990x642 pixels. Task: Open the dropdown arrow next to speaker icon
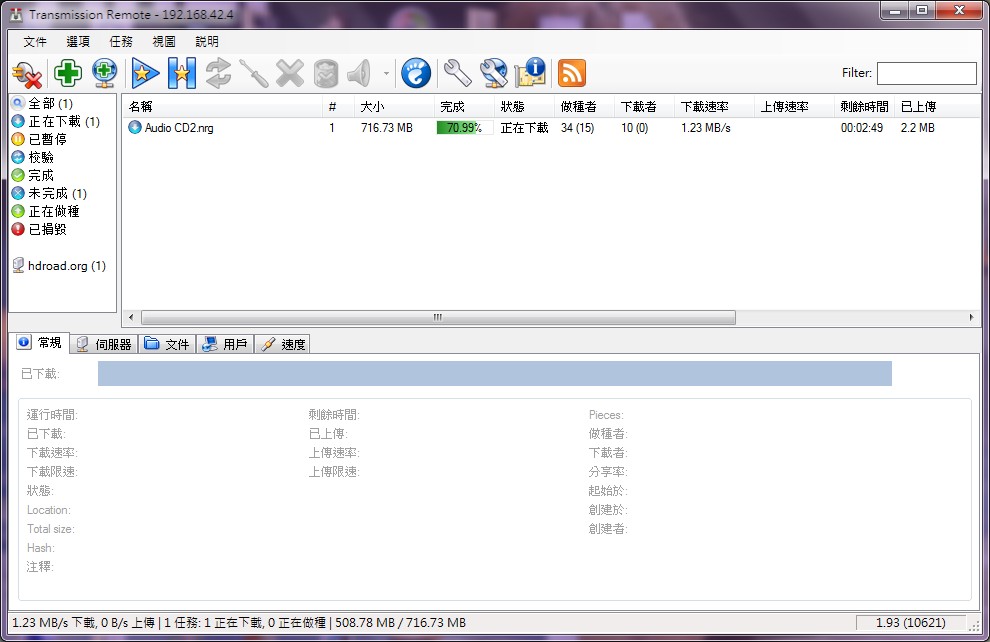click(x=386, y=73)
